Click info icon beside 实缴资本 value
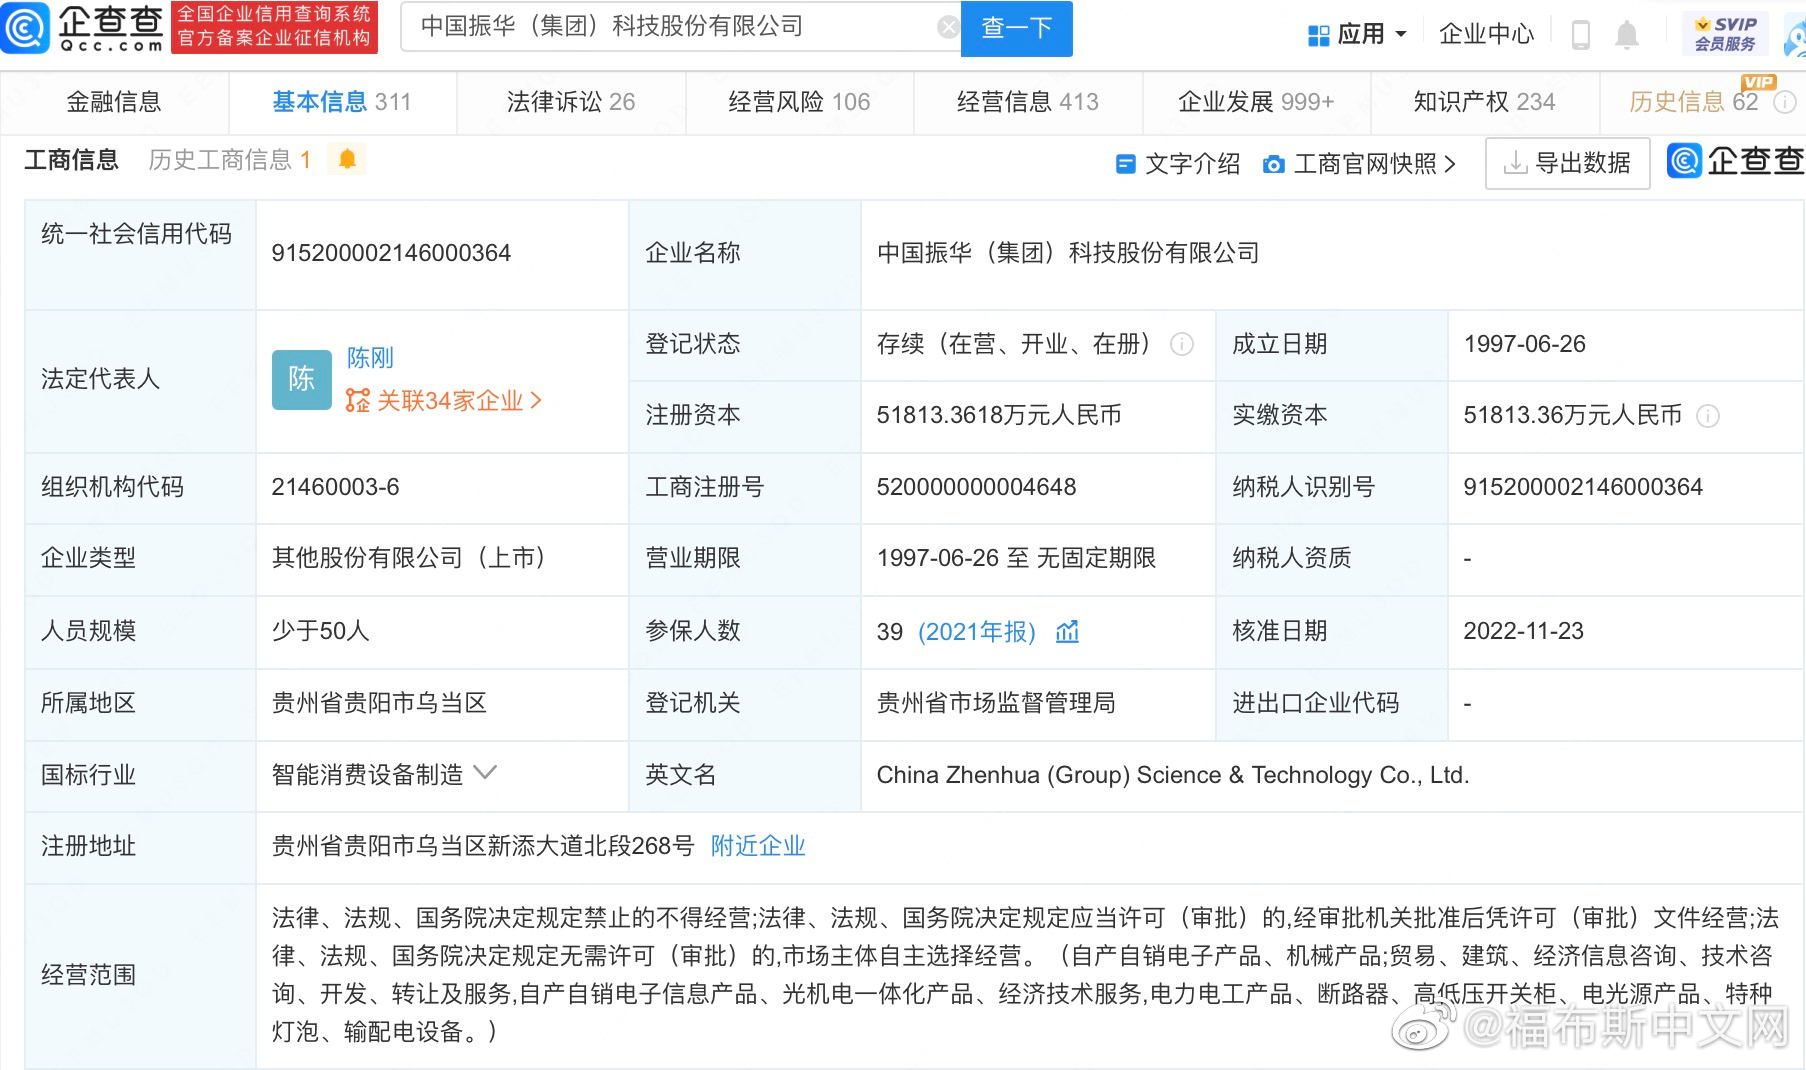The height and width of the screenshot is (1070, 1806). click(x=1708, y=416)
